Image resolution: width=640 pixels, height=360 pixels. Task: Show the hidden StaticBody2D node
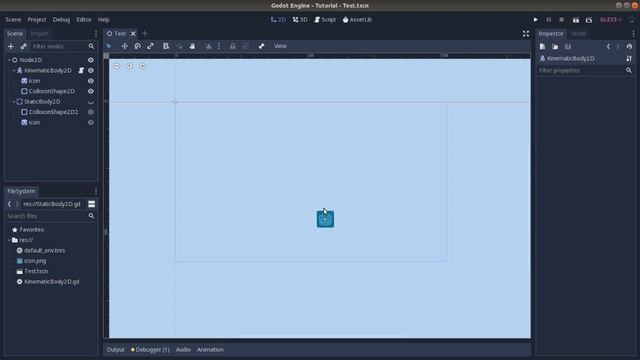click(x=91, y=102)
